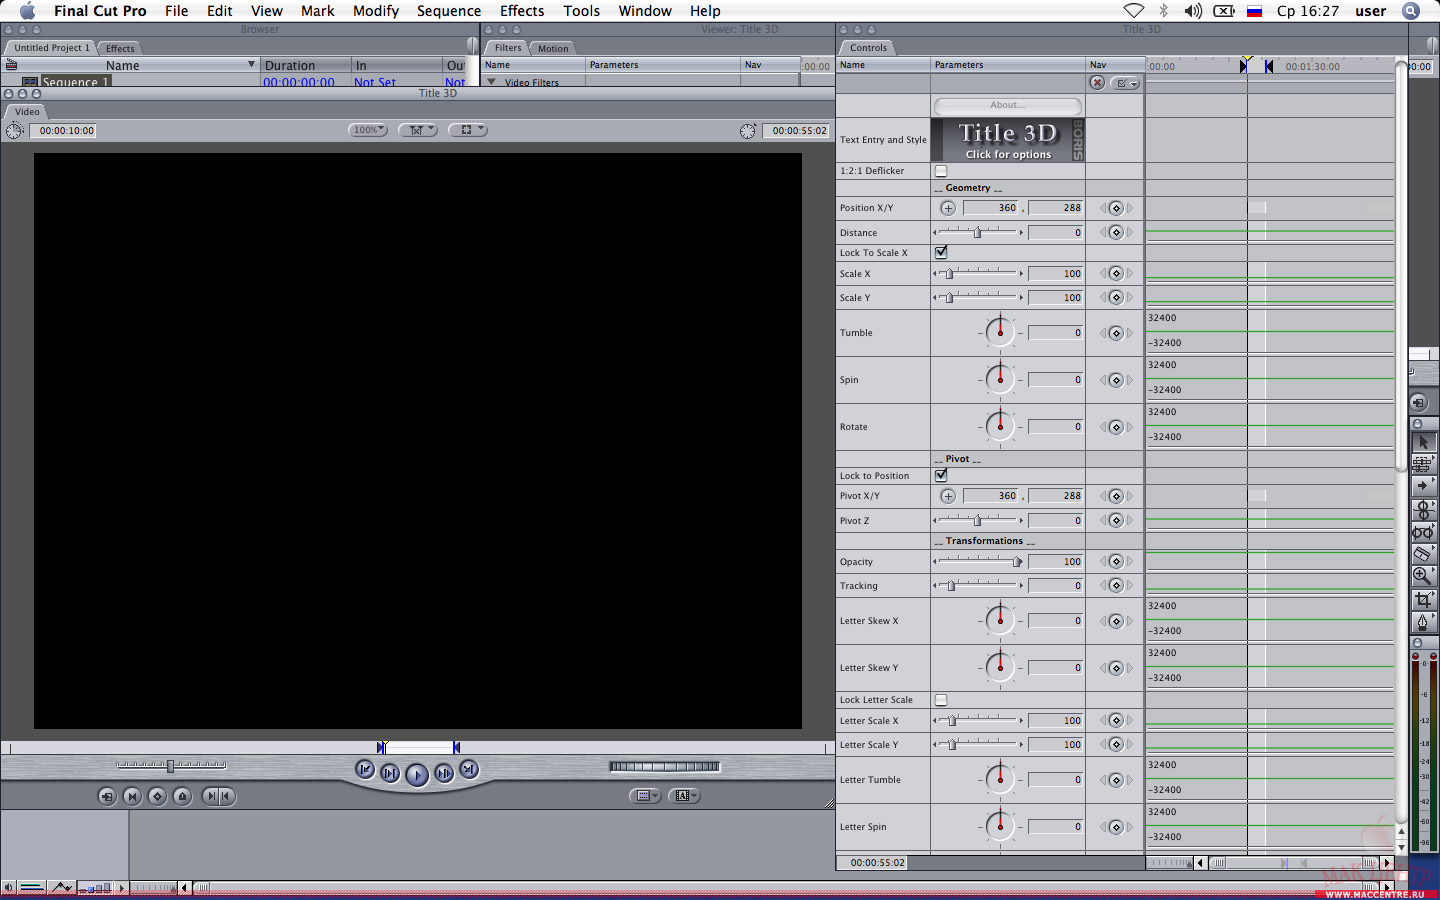Collapse the Video Filters disclosure triangle
1440x900 pixels.
492,82
